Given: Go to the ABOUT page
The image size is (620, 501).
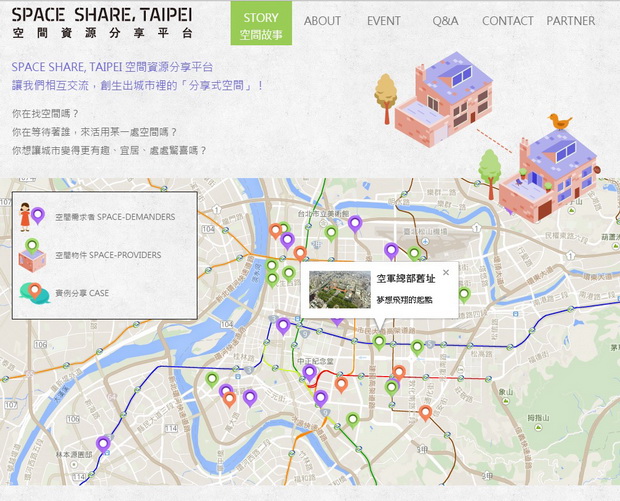Looking at the screenshot, I should 322,21.
